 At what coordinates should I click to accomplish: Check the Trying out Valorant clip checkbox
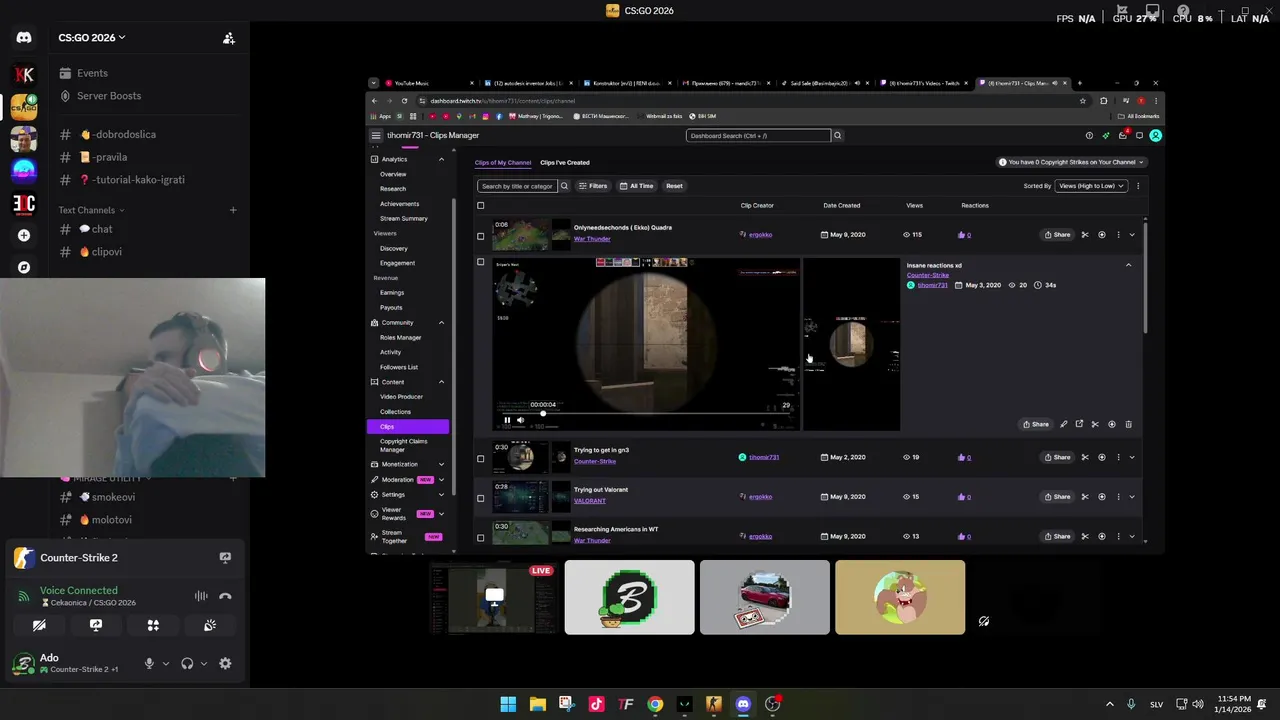point(481,498)
